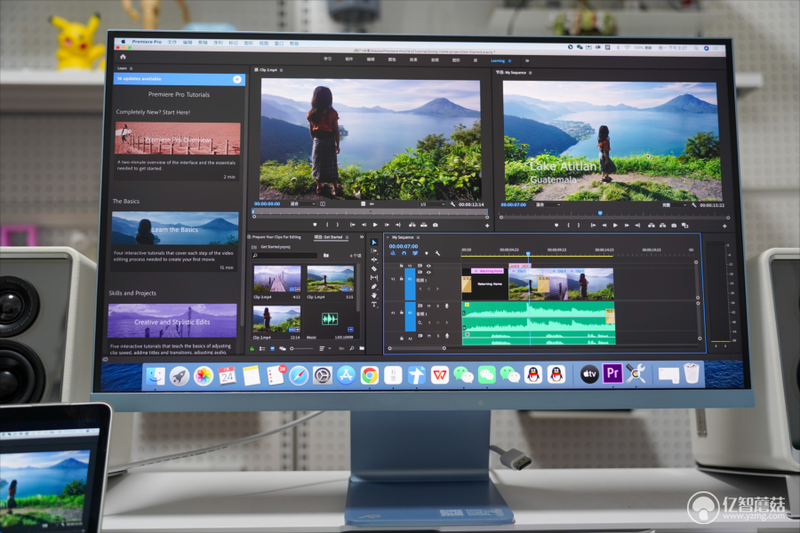Screen dimensions: 800x533
Task: Mute audio track A1
Action: click(x=429, y=306)
